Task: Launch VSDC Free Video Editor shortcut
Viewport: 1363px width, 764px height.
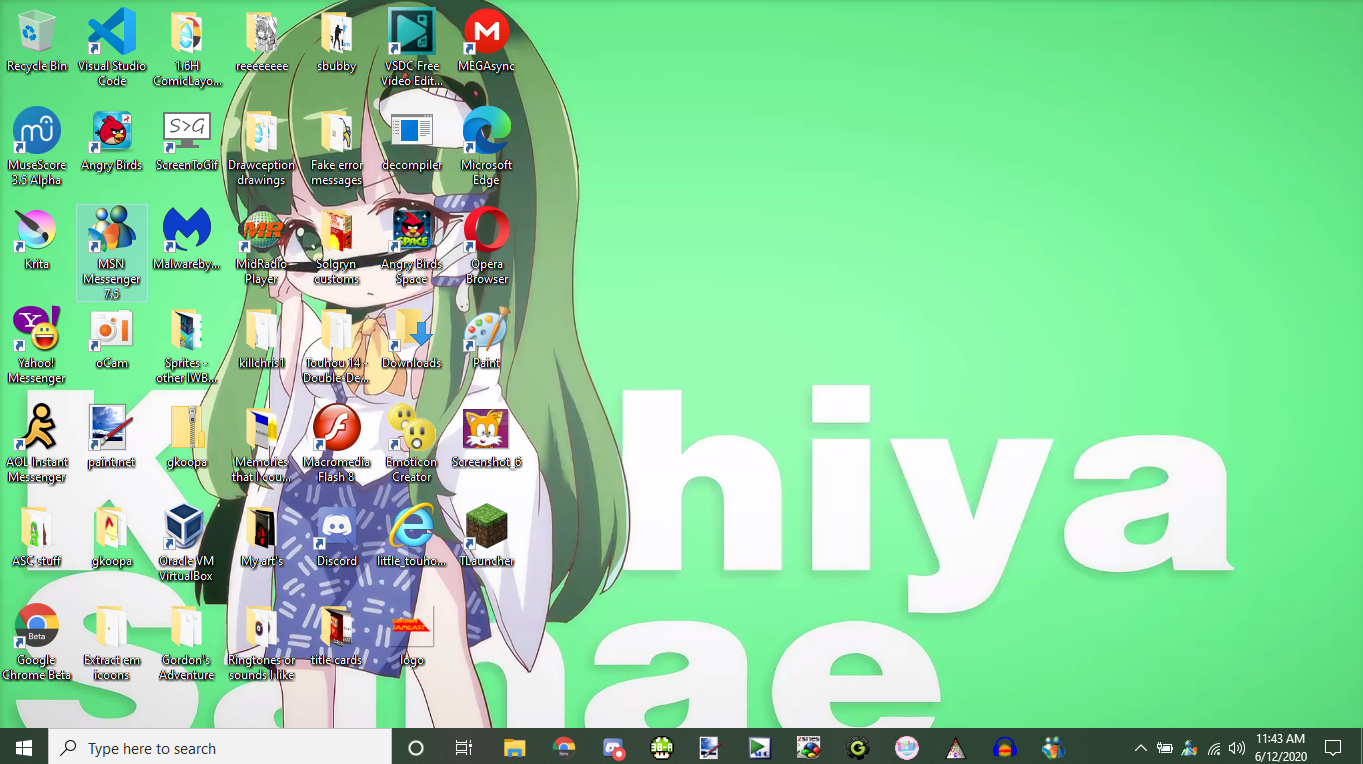Action: point(412,48)
